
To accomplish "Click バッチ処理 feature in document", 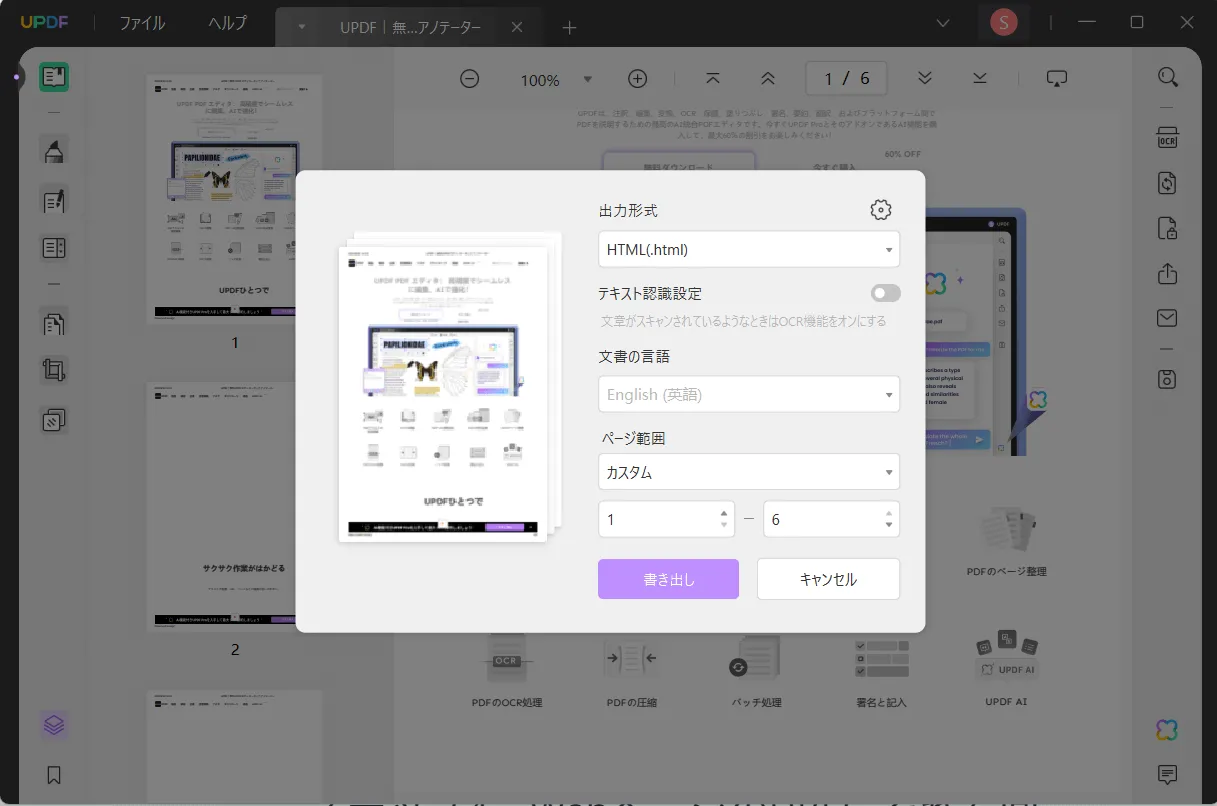I will click(756, 670).
